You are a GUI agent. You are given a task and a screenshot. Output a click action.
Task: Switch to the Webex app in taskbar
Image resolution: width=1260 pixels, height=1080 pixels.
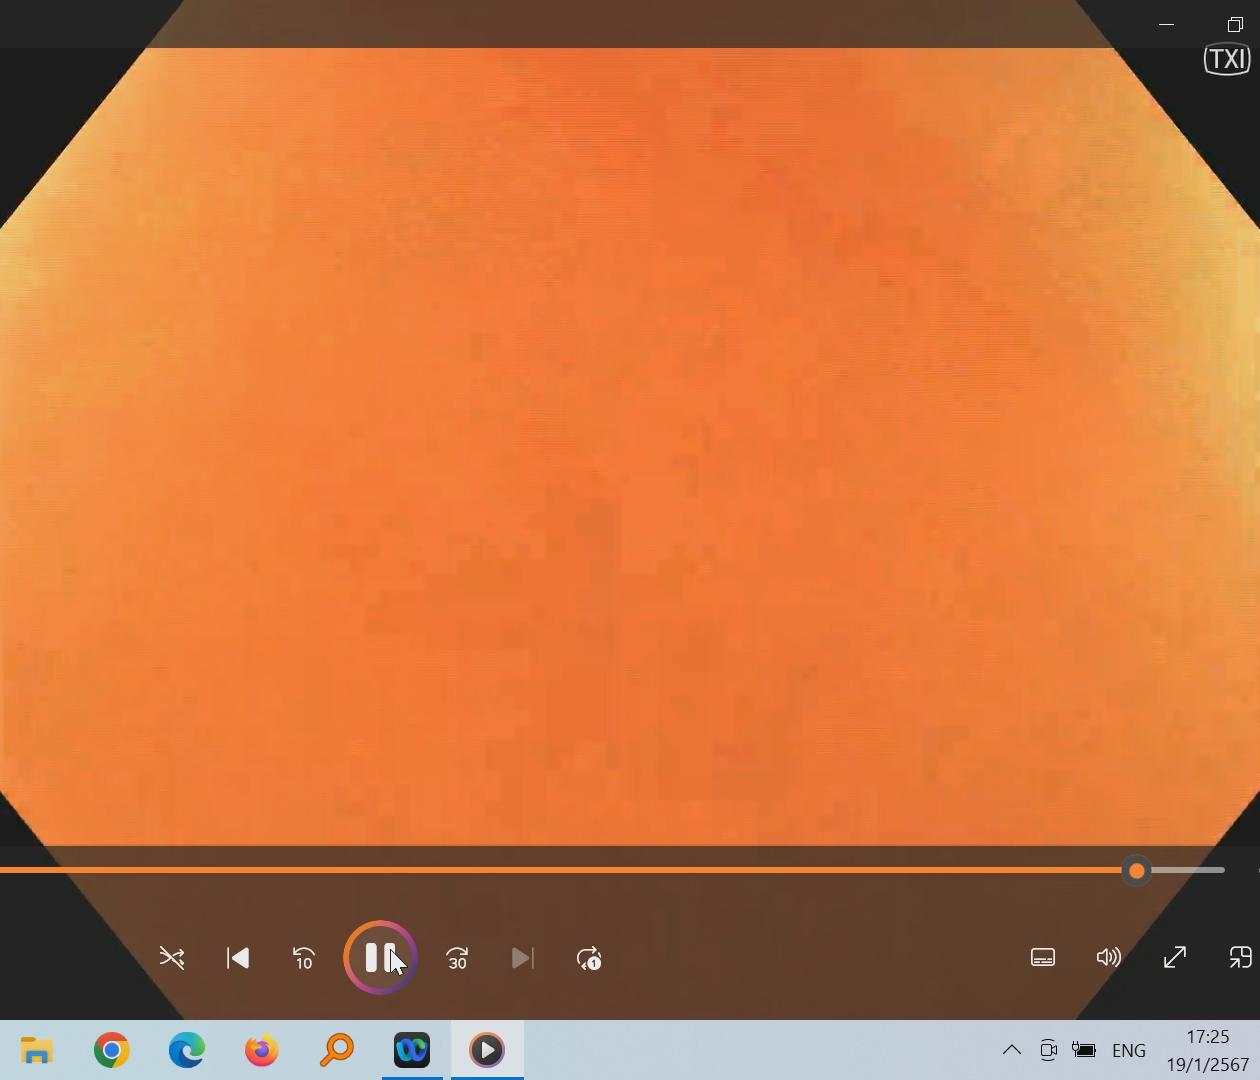click(x=412, y=1050)
